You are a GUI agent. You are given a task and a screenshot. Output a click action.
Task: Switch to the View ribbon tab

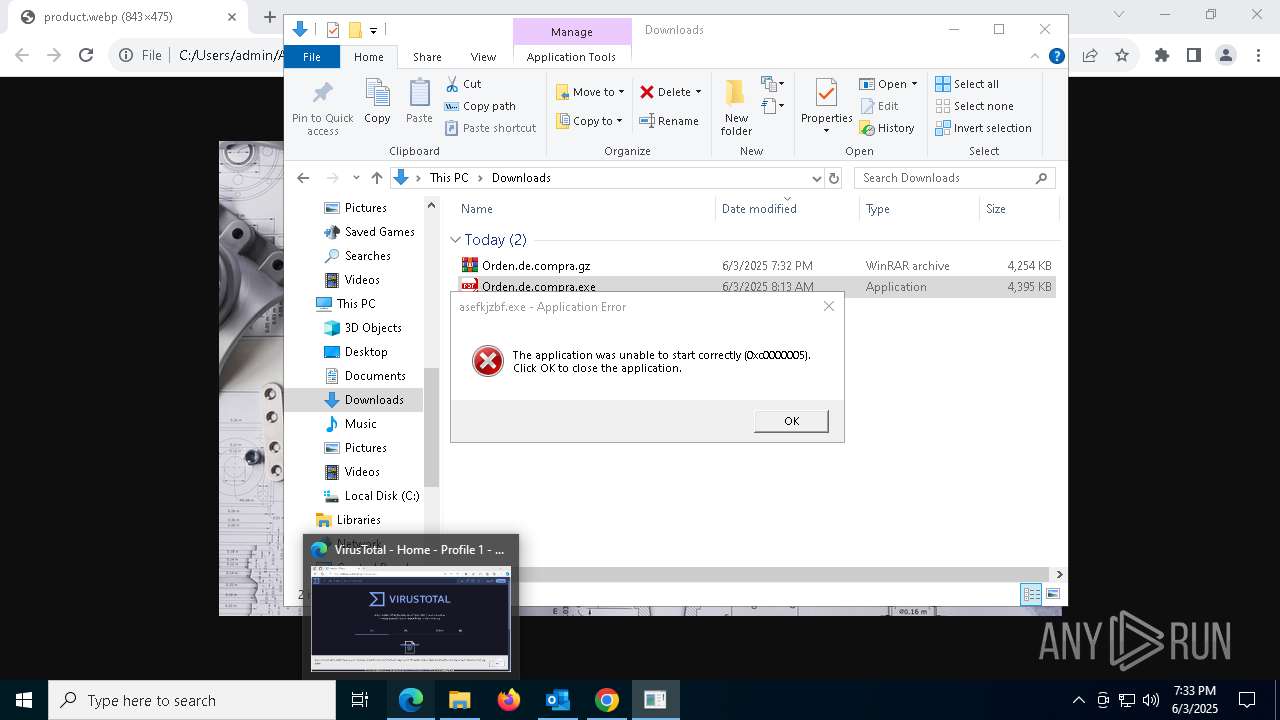pos(483,57)
